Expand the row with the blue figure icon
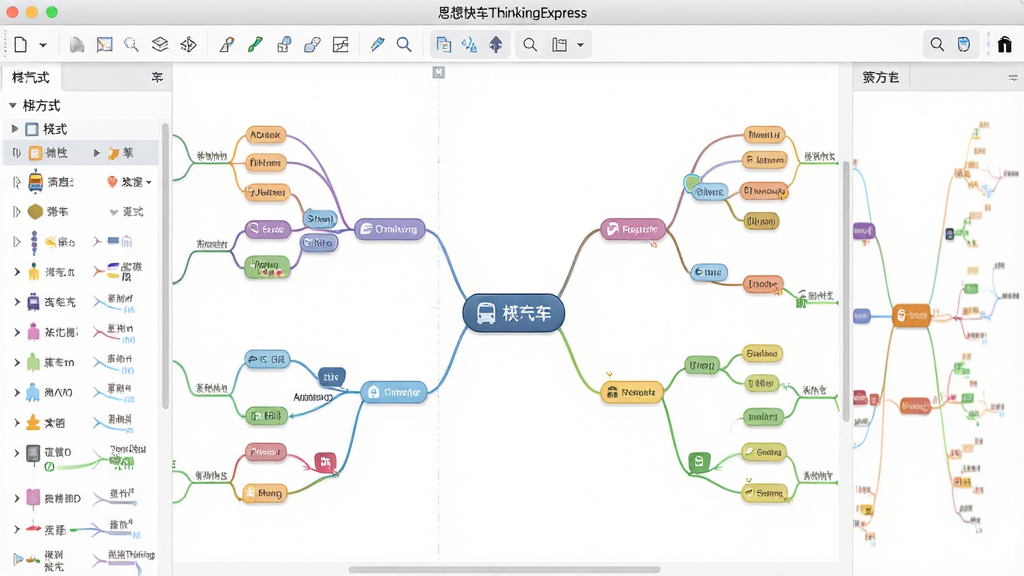Image resolution: width=1024 pixels, height=576 pixels. coord(18,392)
